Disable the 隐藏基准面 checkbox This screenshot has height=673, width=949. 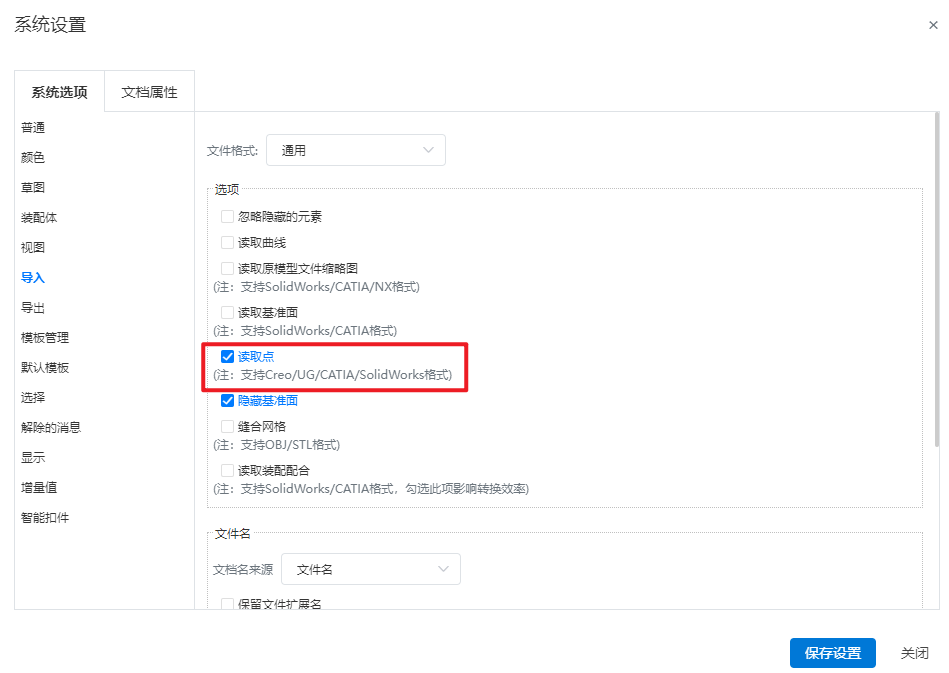click(x=228, y=401)
